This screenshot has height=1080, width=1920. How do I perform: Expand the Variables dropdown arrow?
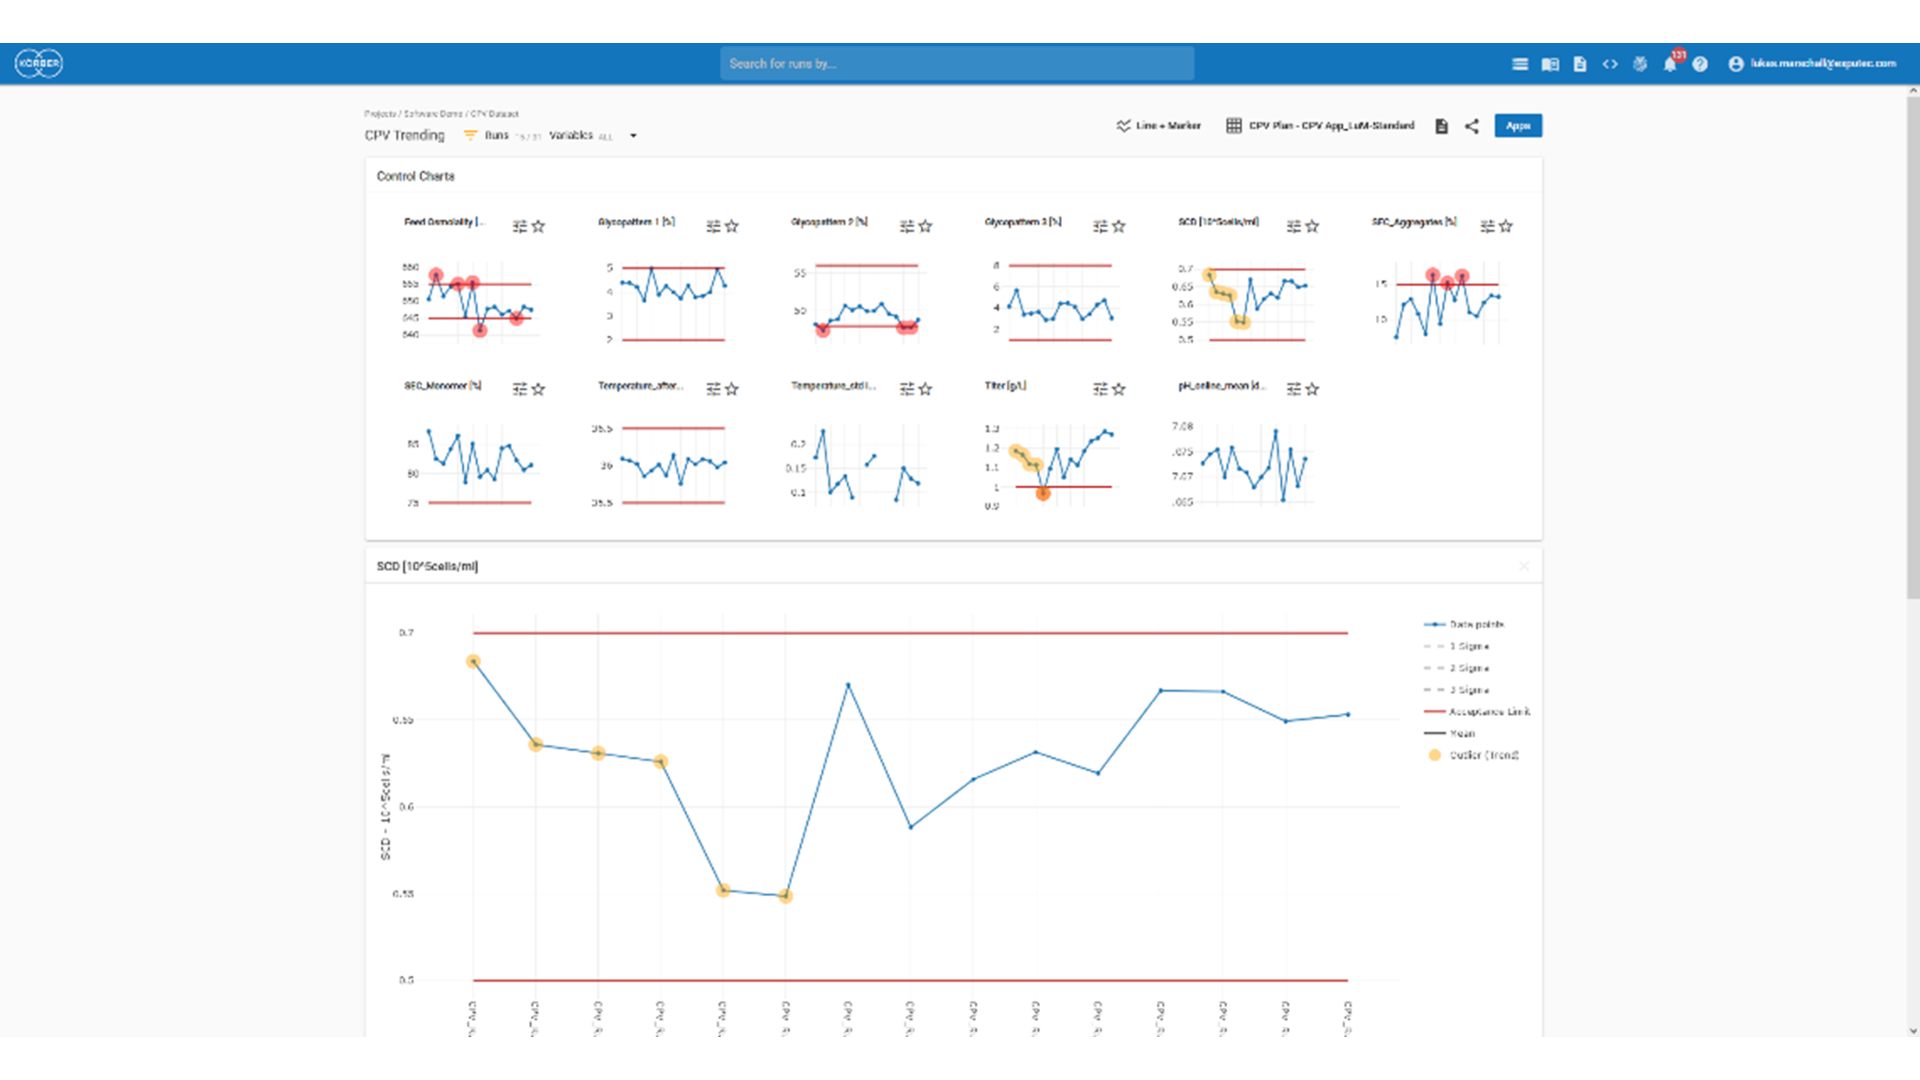coord(633,136)
